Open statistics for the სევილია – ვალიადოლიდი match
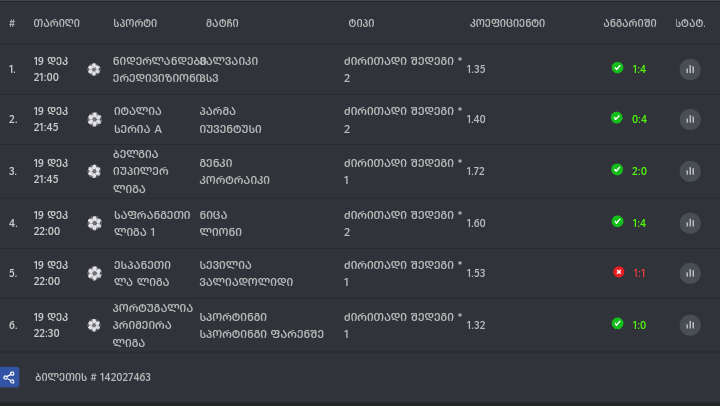Screen dimensions: 720x406 click(690, 273)
